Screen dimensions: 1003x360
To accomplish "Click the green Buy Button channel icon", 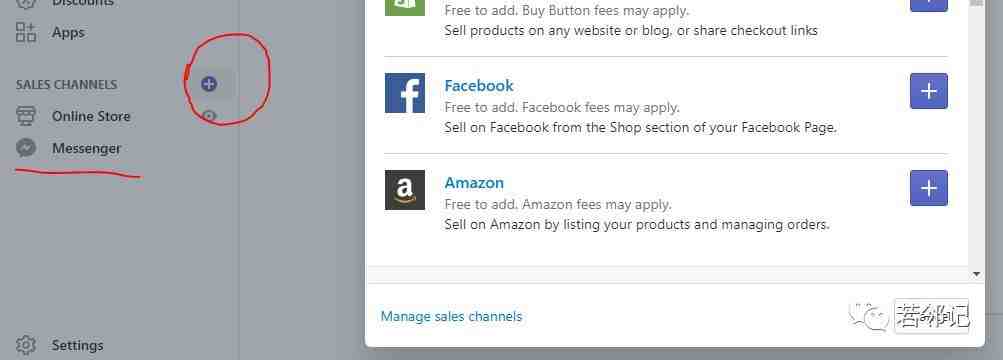I will [405, 6].
